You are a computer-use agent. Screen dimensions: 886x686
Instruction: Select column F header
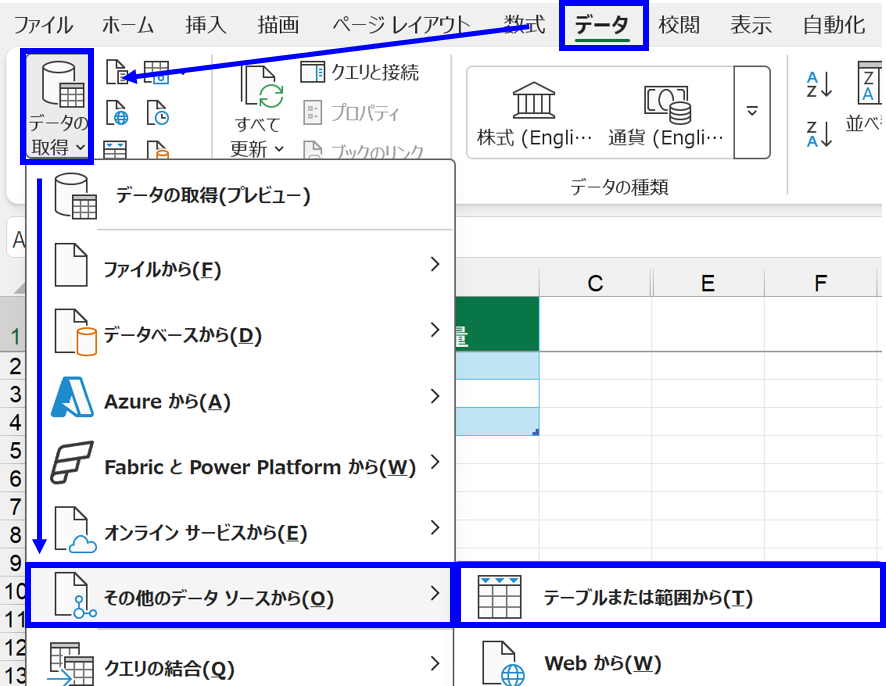(x=820, y=283)
